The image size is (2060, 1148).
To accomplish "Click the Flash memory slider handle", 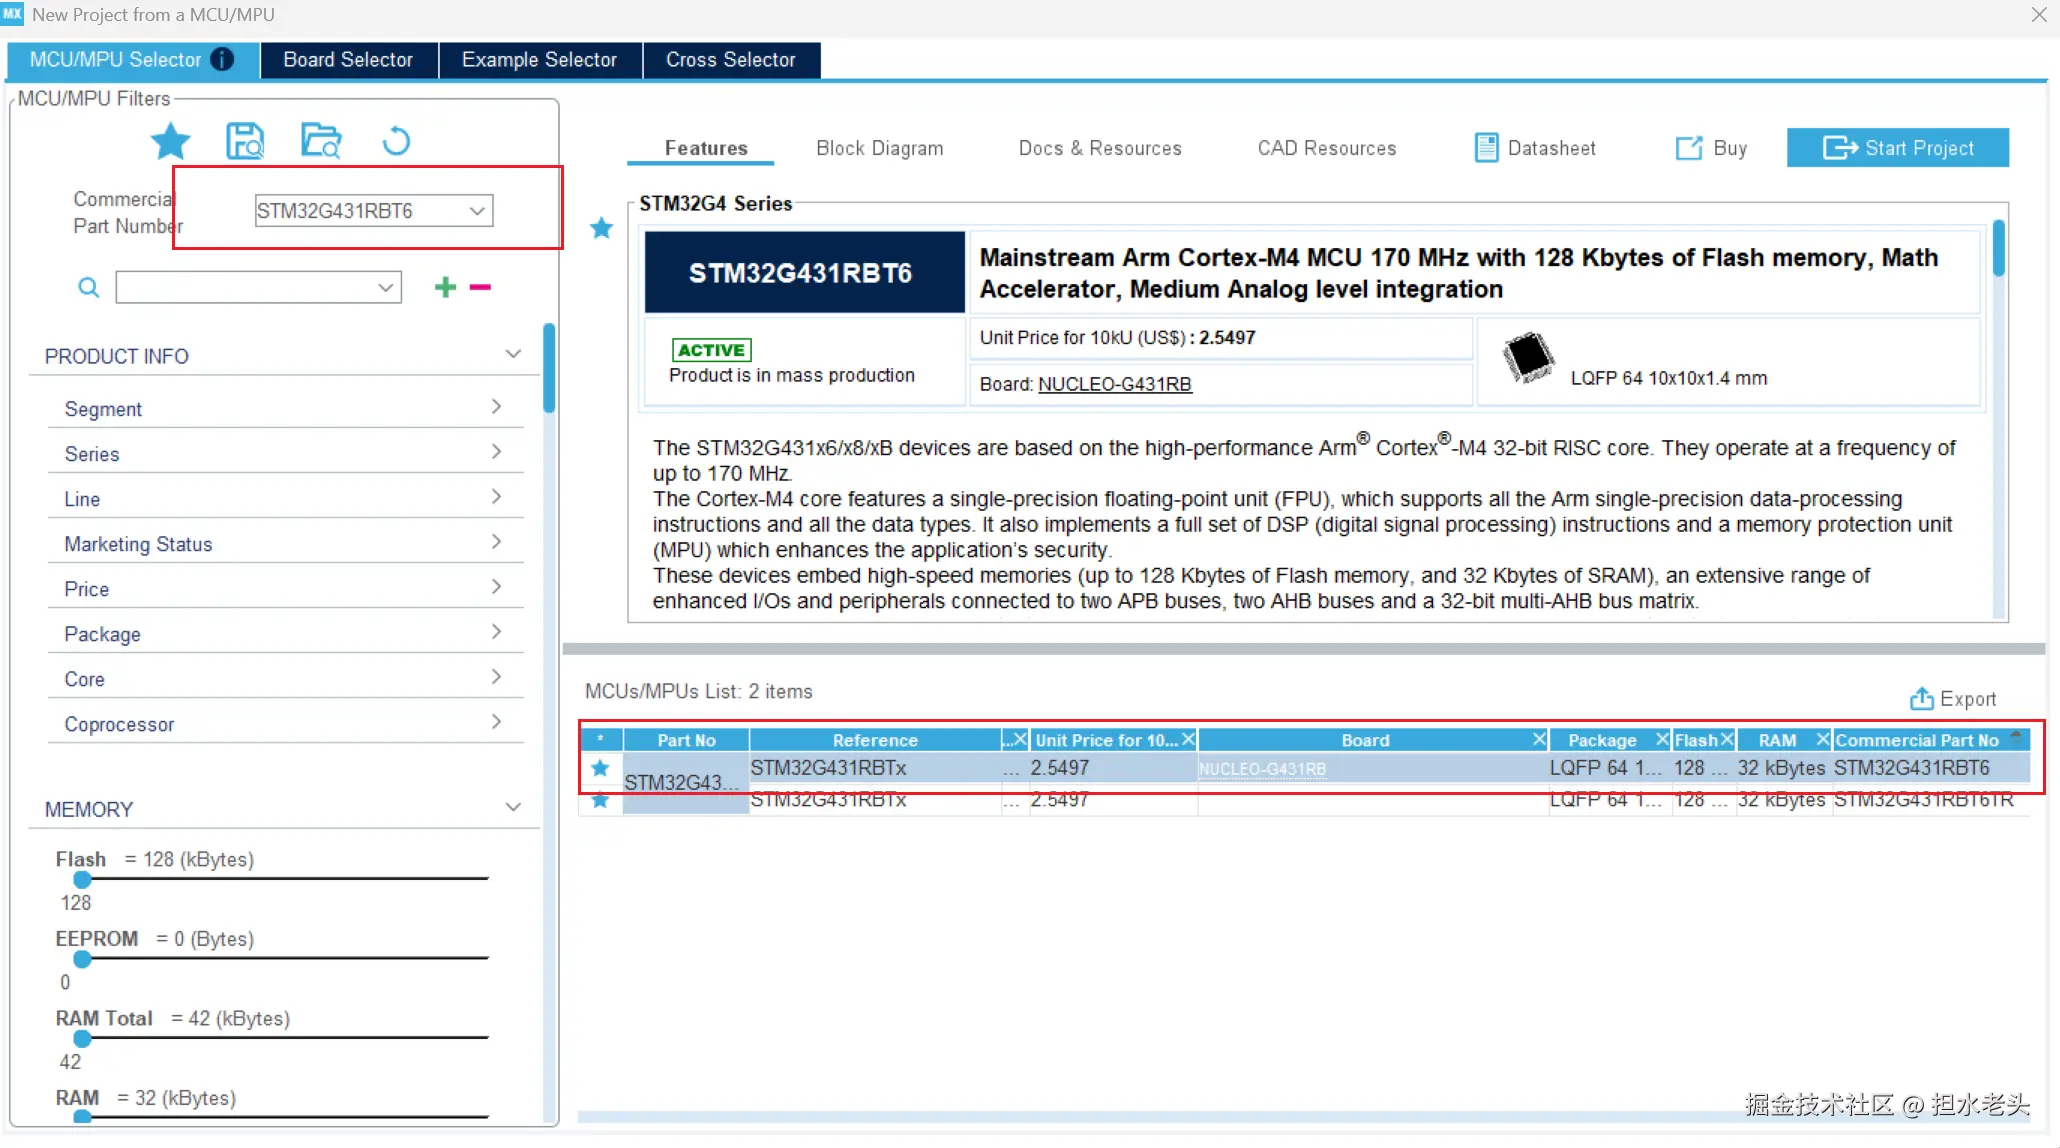I will pyautogui.click(x=83, y=880).
